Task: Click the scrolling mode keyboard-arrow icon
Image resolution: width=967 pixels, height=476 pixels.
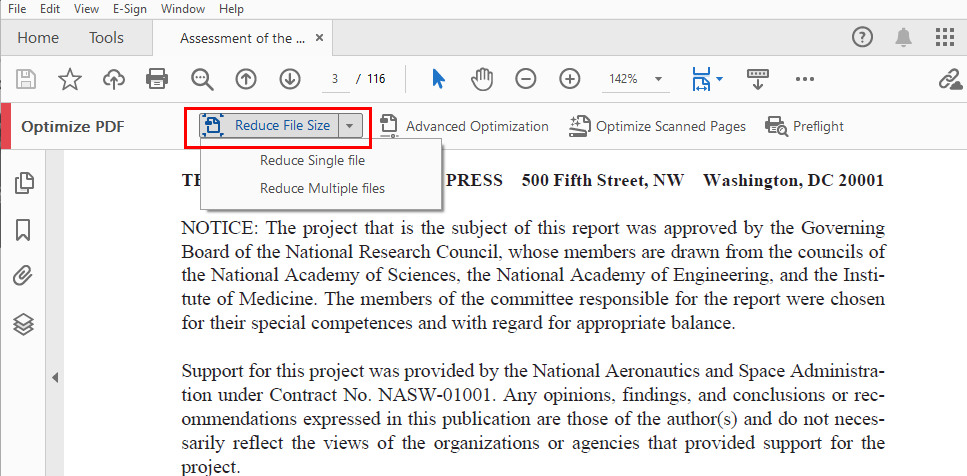Action: tap(759, 79)
